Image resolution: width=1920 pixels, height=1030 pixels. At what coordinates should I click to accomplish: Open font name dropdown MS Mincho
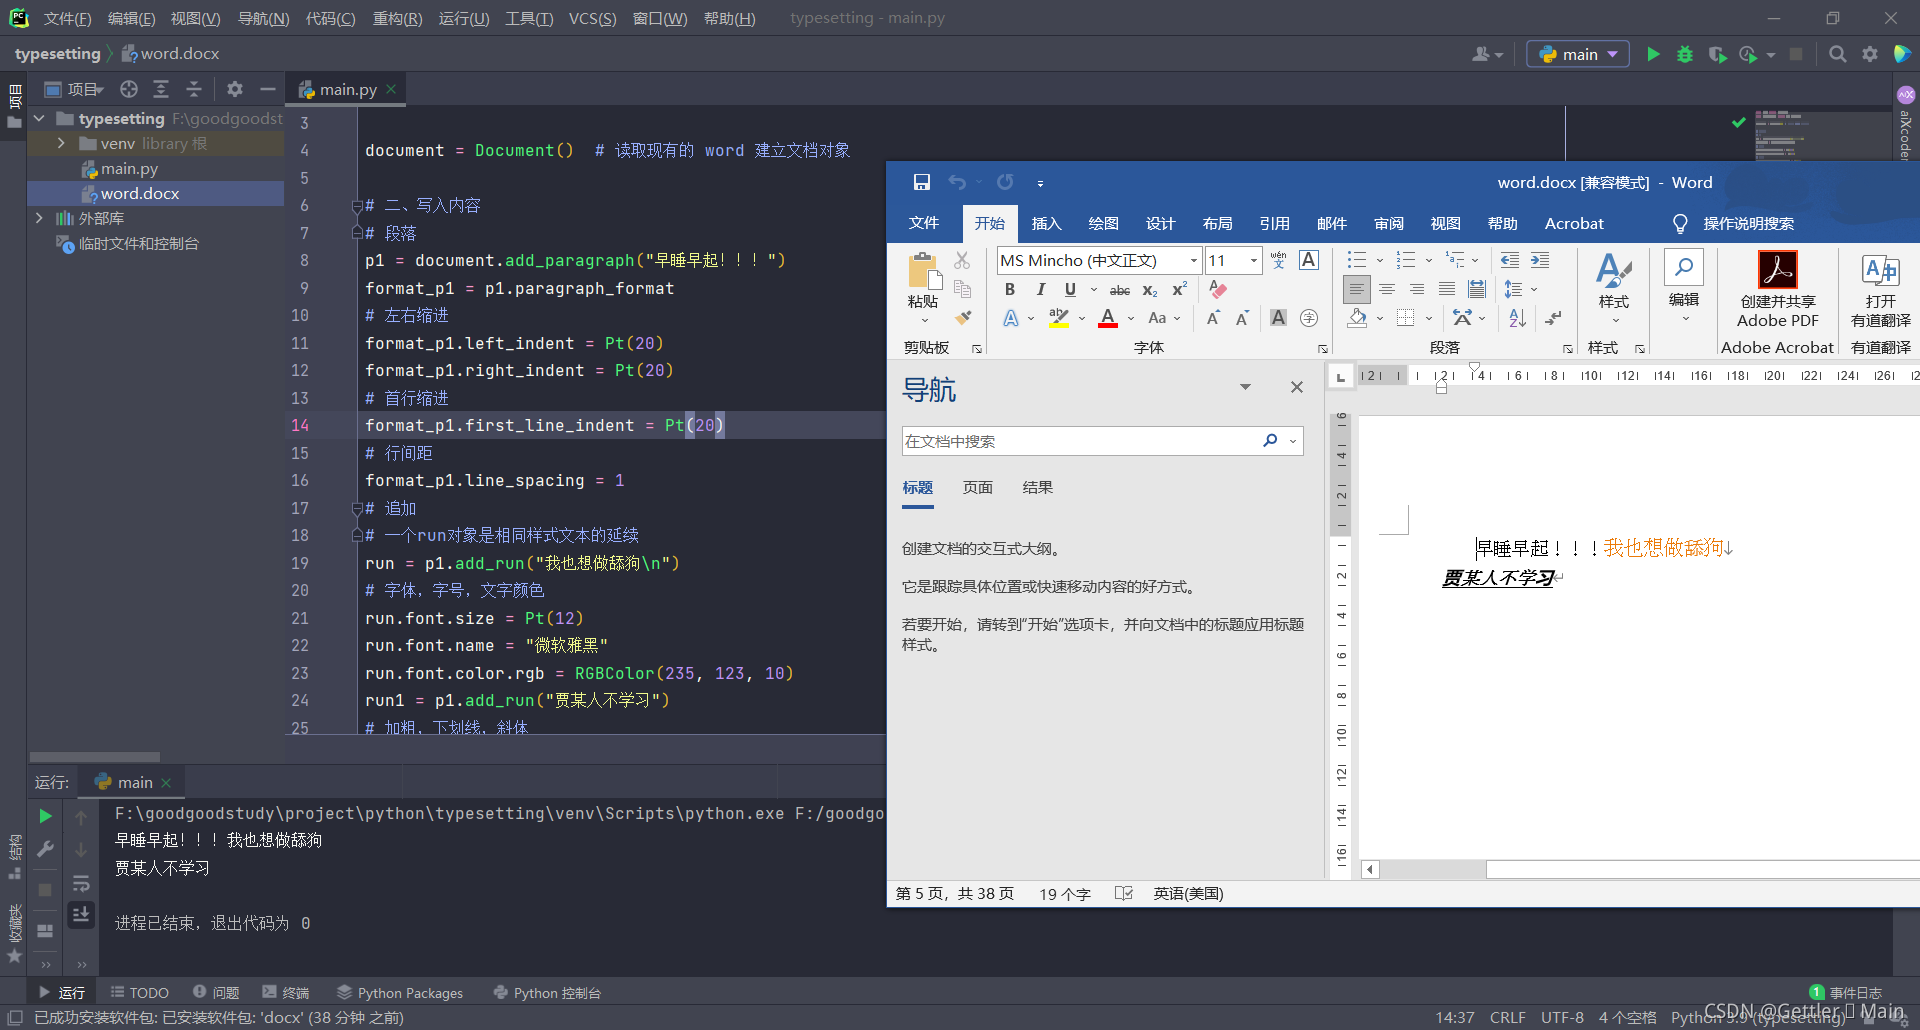pos(1193,260)
